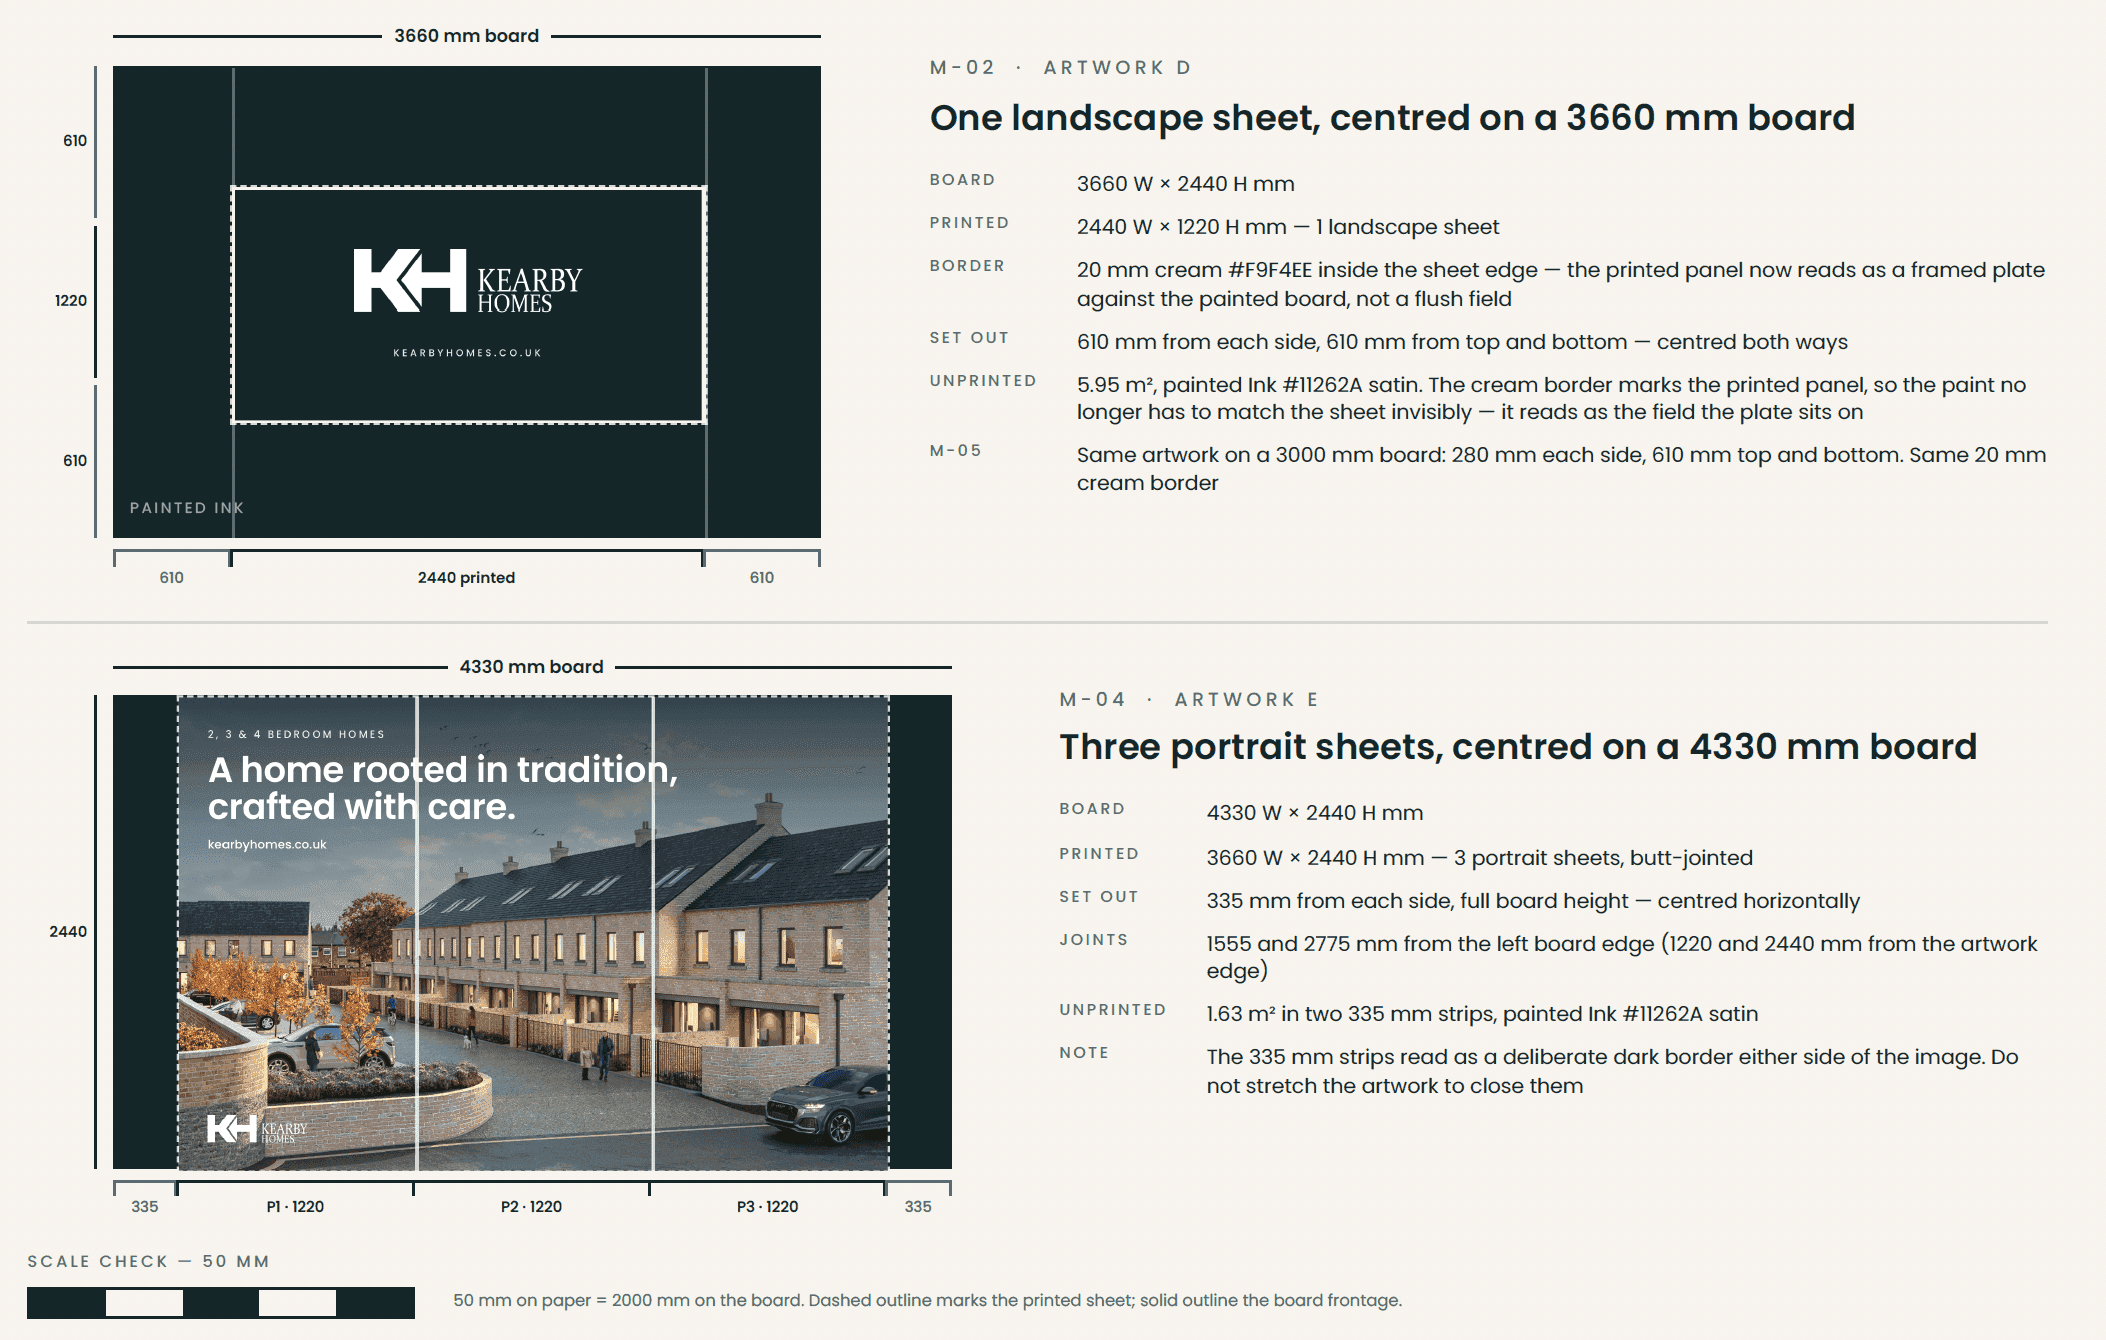Click the 'M-04 · ARTWORK E' label

1189,699
